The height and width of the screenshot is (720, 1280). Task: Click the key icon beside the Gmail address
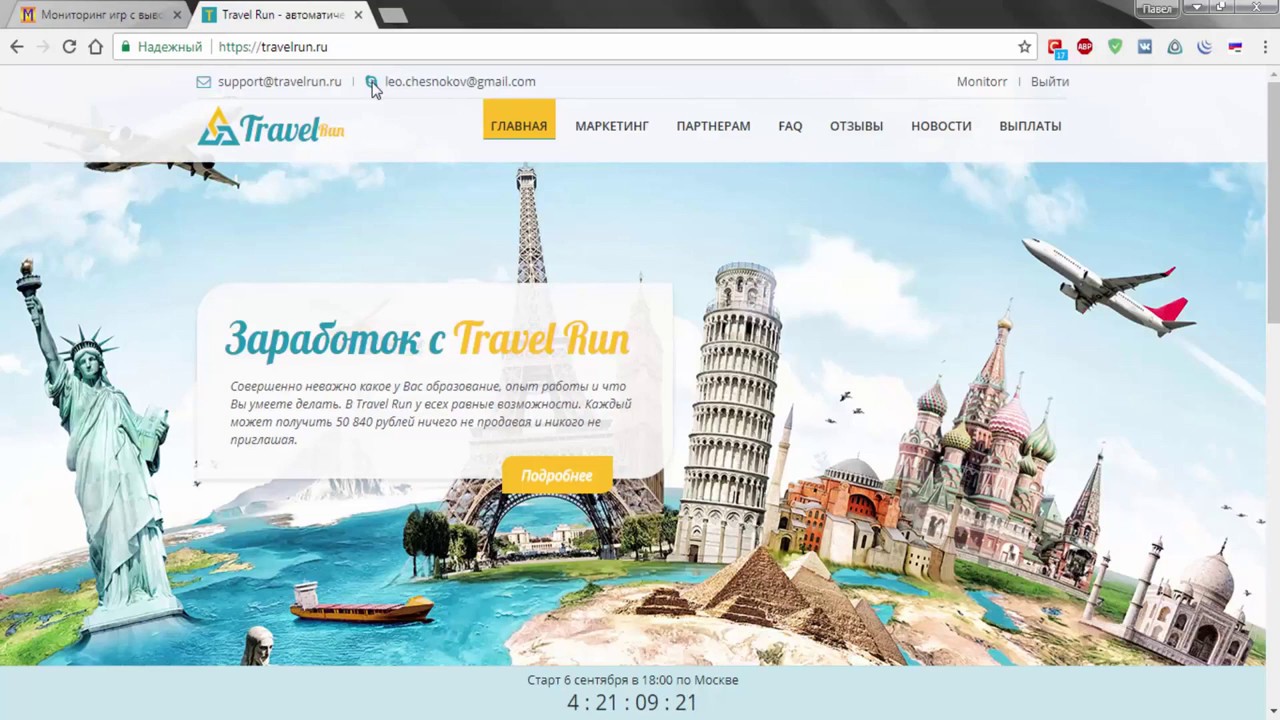click(x=371, y=82)
